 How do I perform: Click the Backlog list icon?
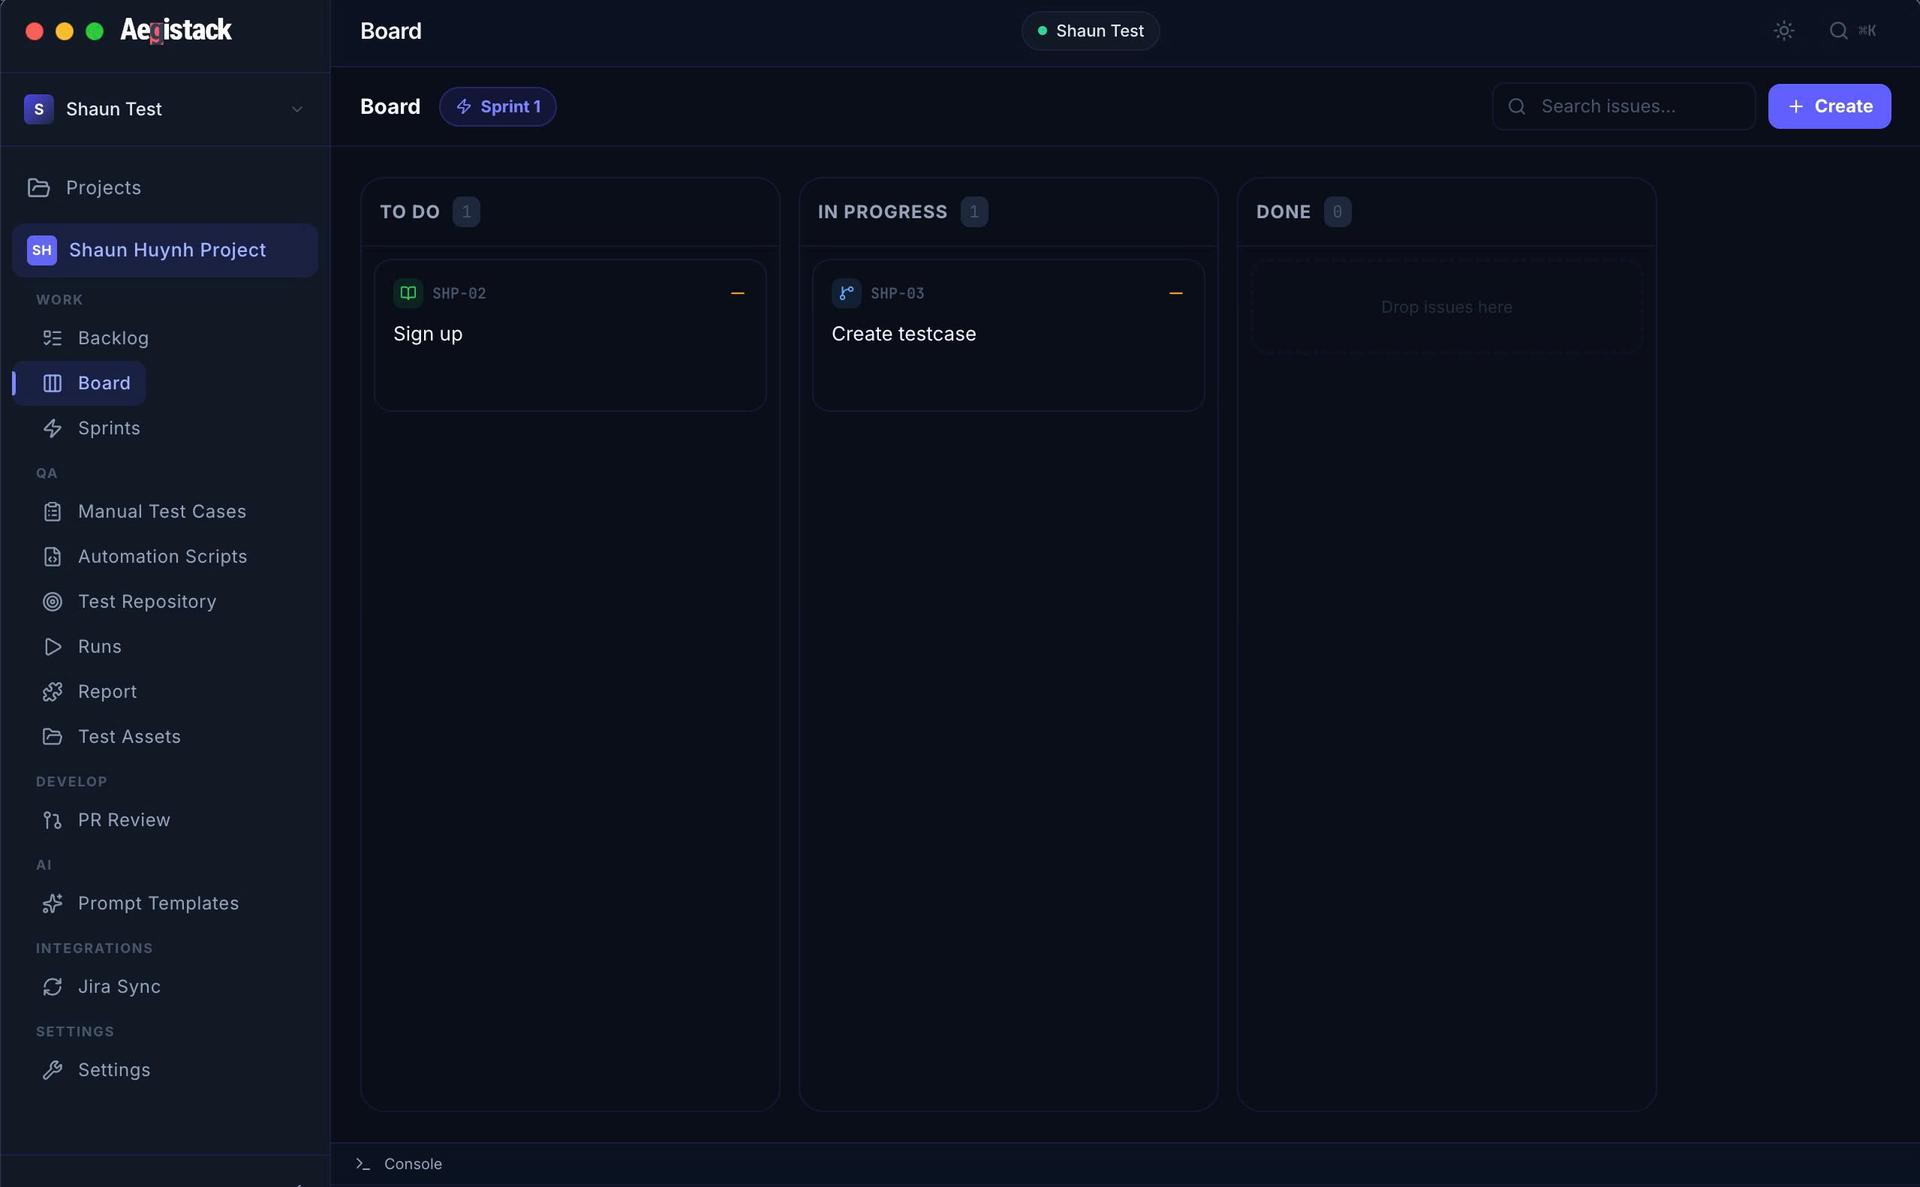pyautogui.click(x=52, y=338)
